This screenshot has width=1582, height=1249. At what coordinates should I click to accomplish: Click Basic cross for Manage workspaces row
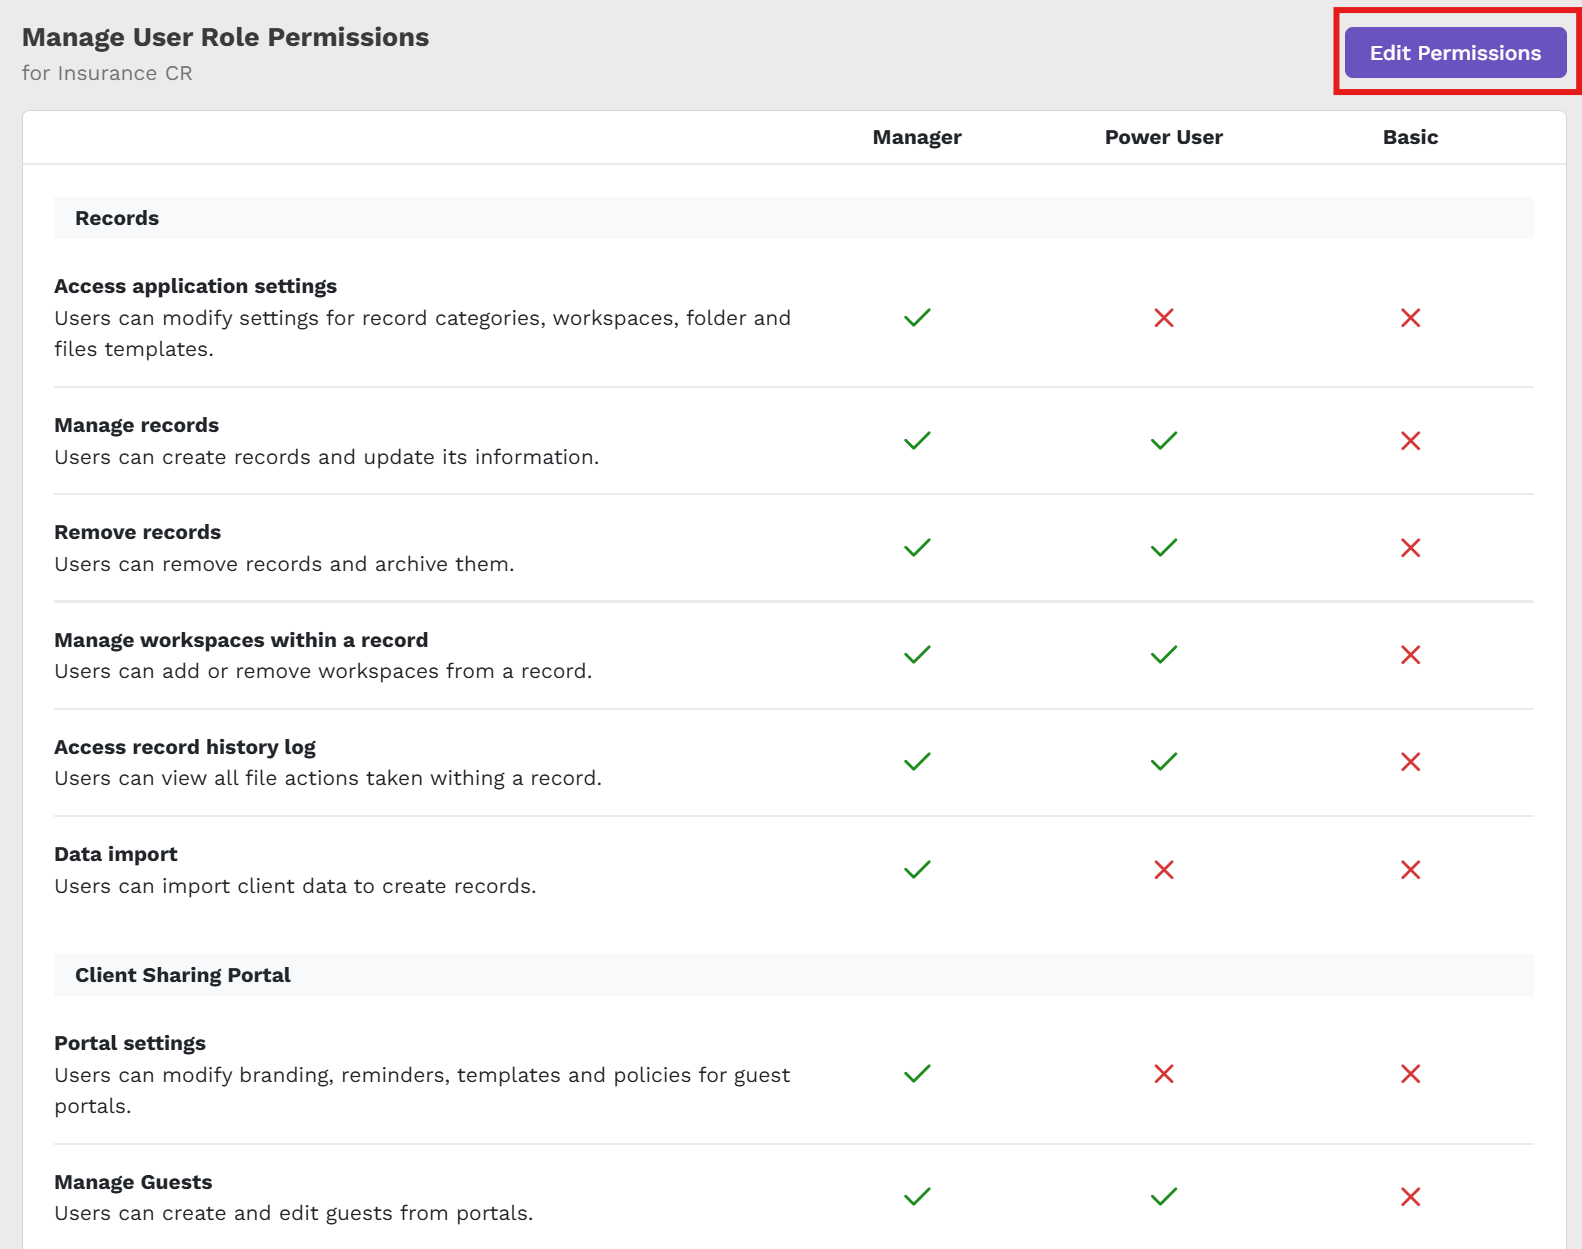[x=1411, y=655]
